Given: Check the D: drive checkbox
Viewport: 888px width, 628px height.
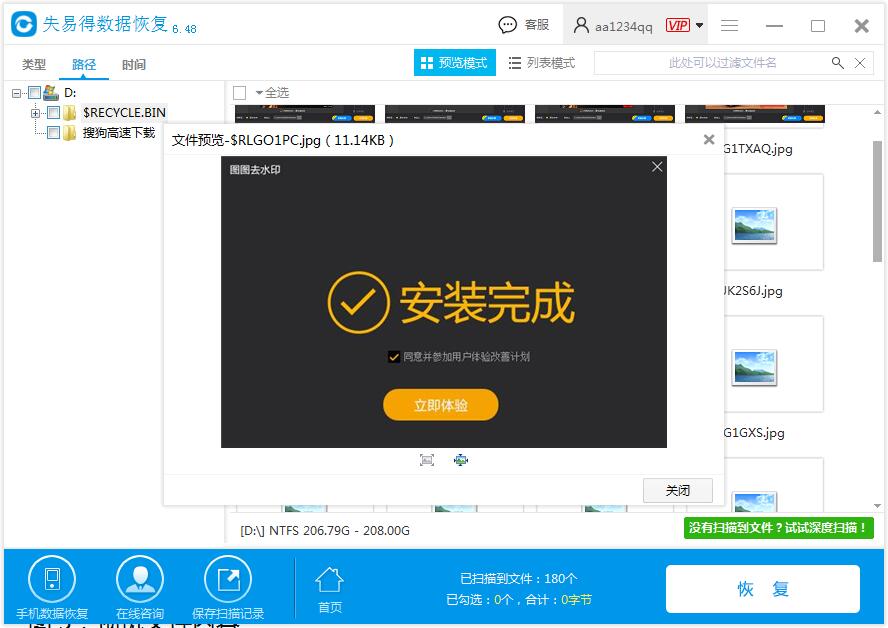Looking at the screenshot, I should click(34, 92).
